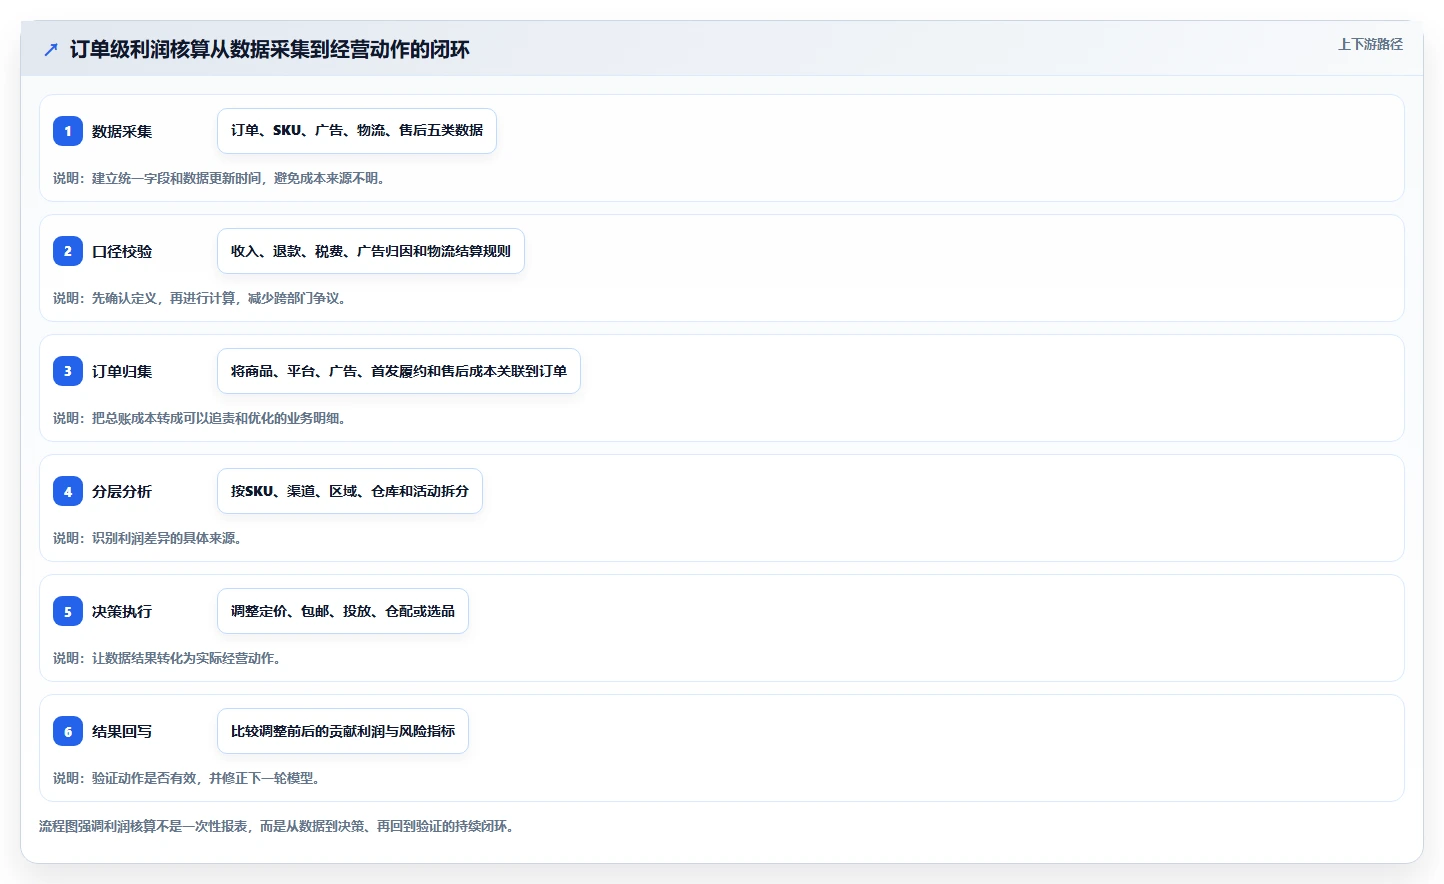The height and width of the screenshot is (884, 1444).
Task: Click the 上下游路径 label
Action: (x=1370, y=44)
